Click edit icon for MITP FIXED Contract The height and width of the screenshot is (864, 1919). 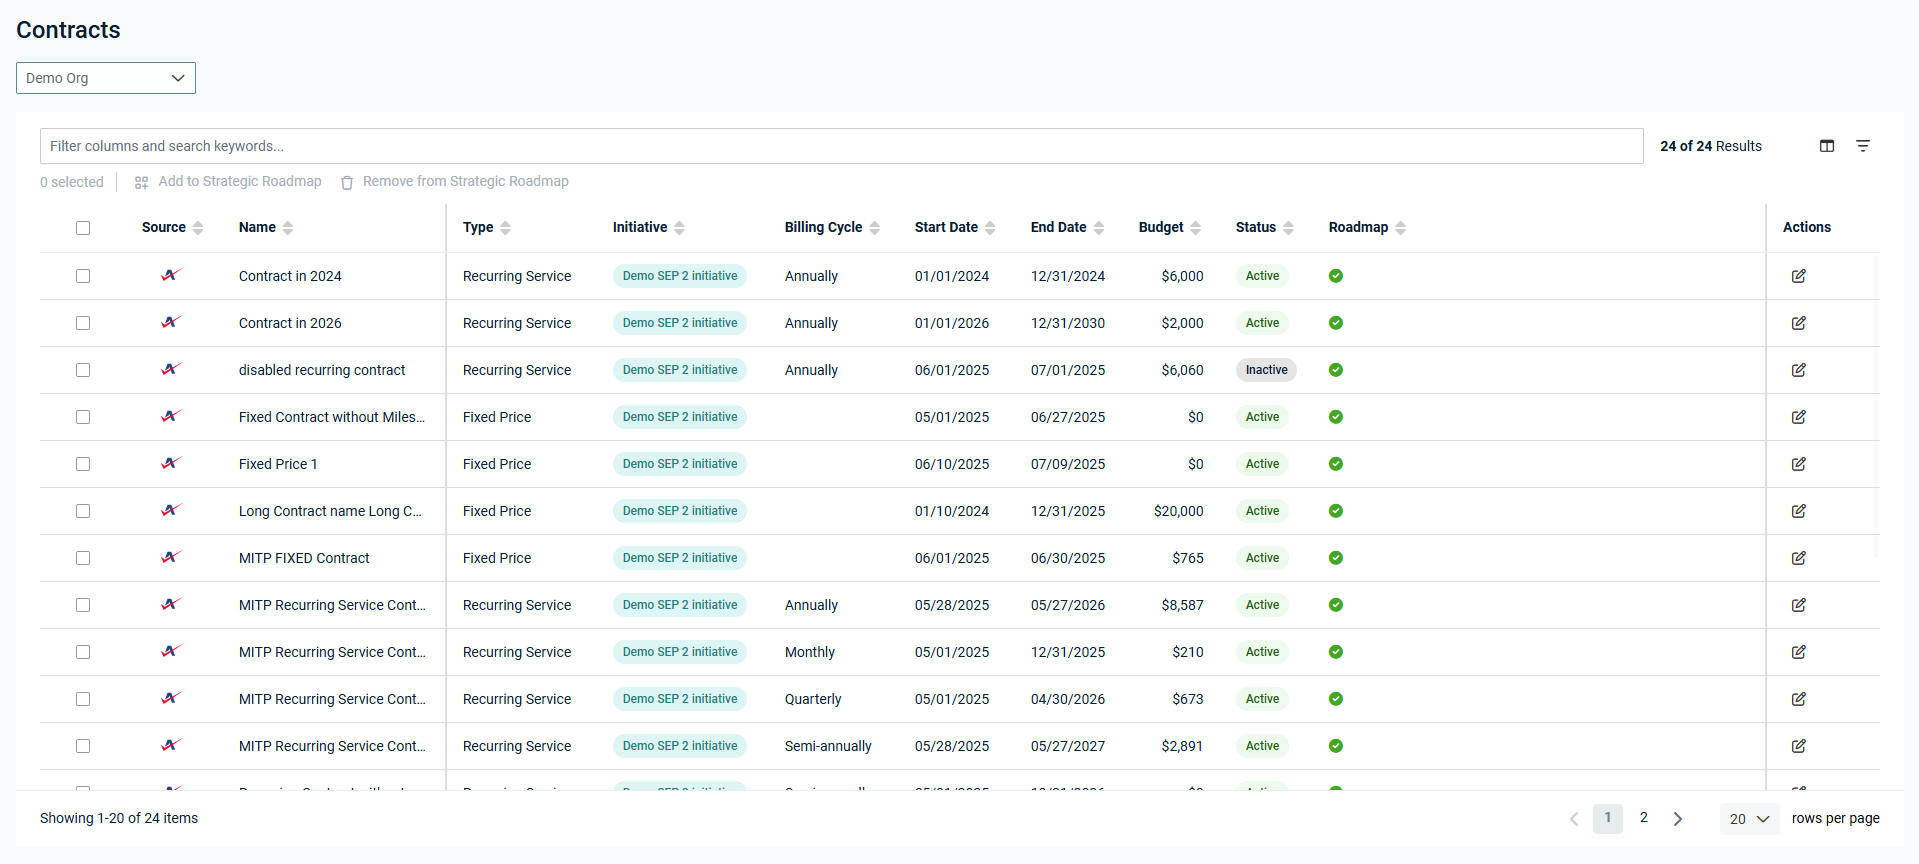[x=1798, y=558]
